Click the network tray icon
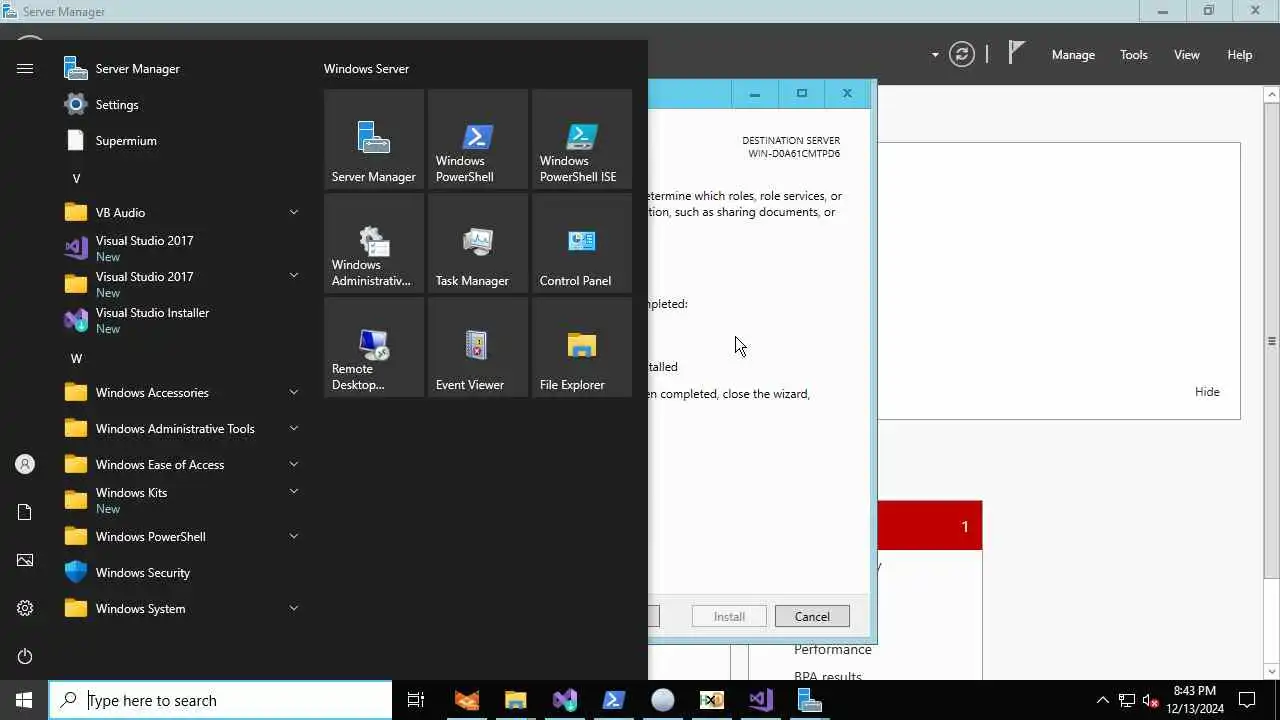Image resolution: width=1280 pixels, height=720 pixels. pyautogui.click(x=1127, y=700)
